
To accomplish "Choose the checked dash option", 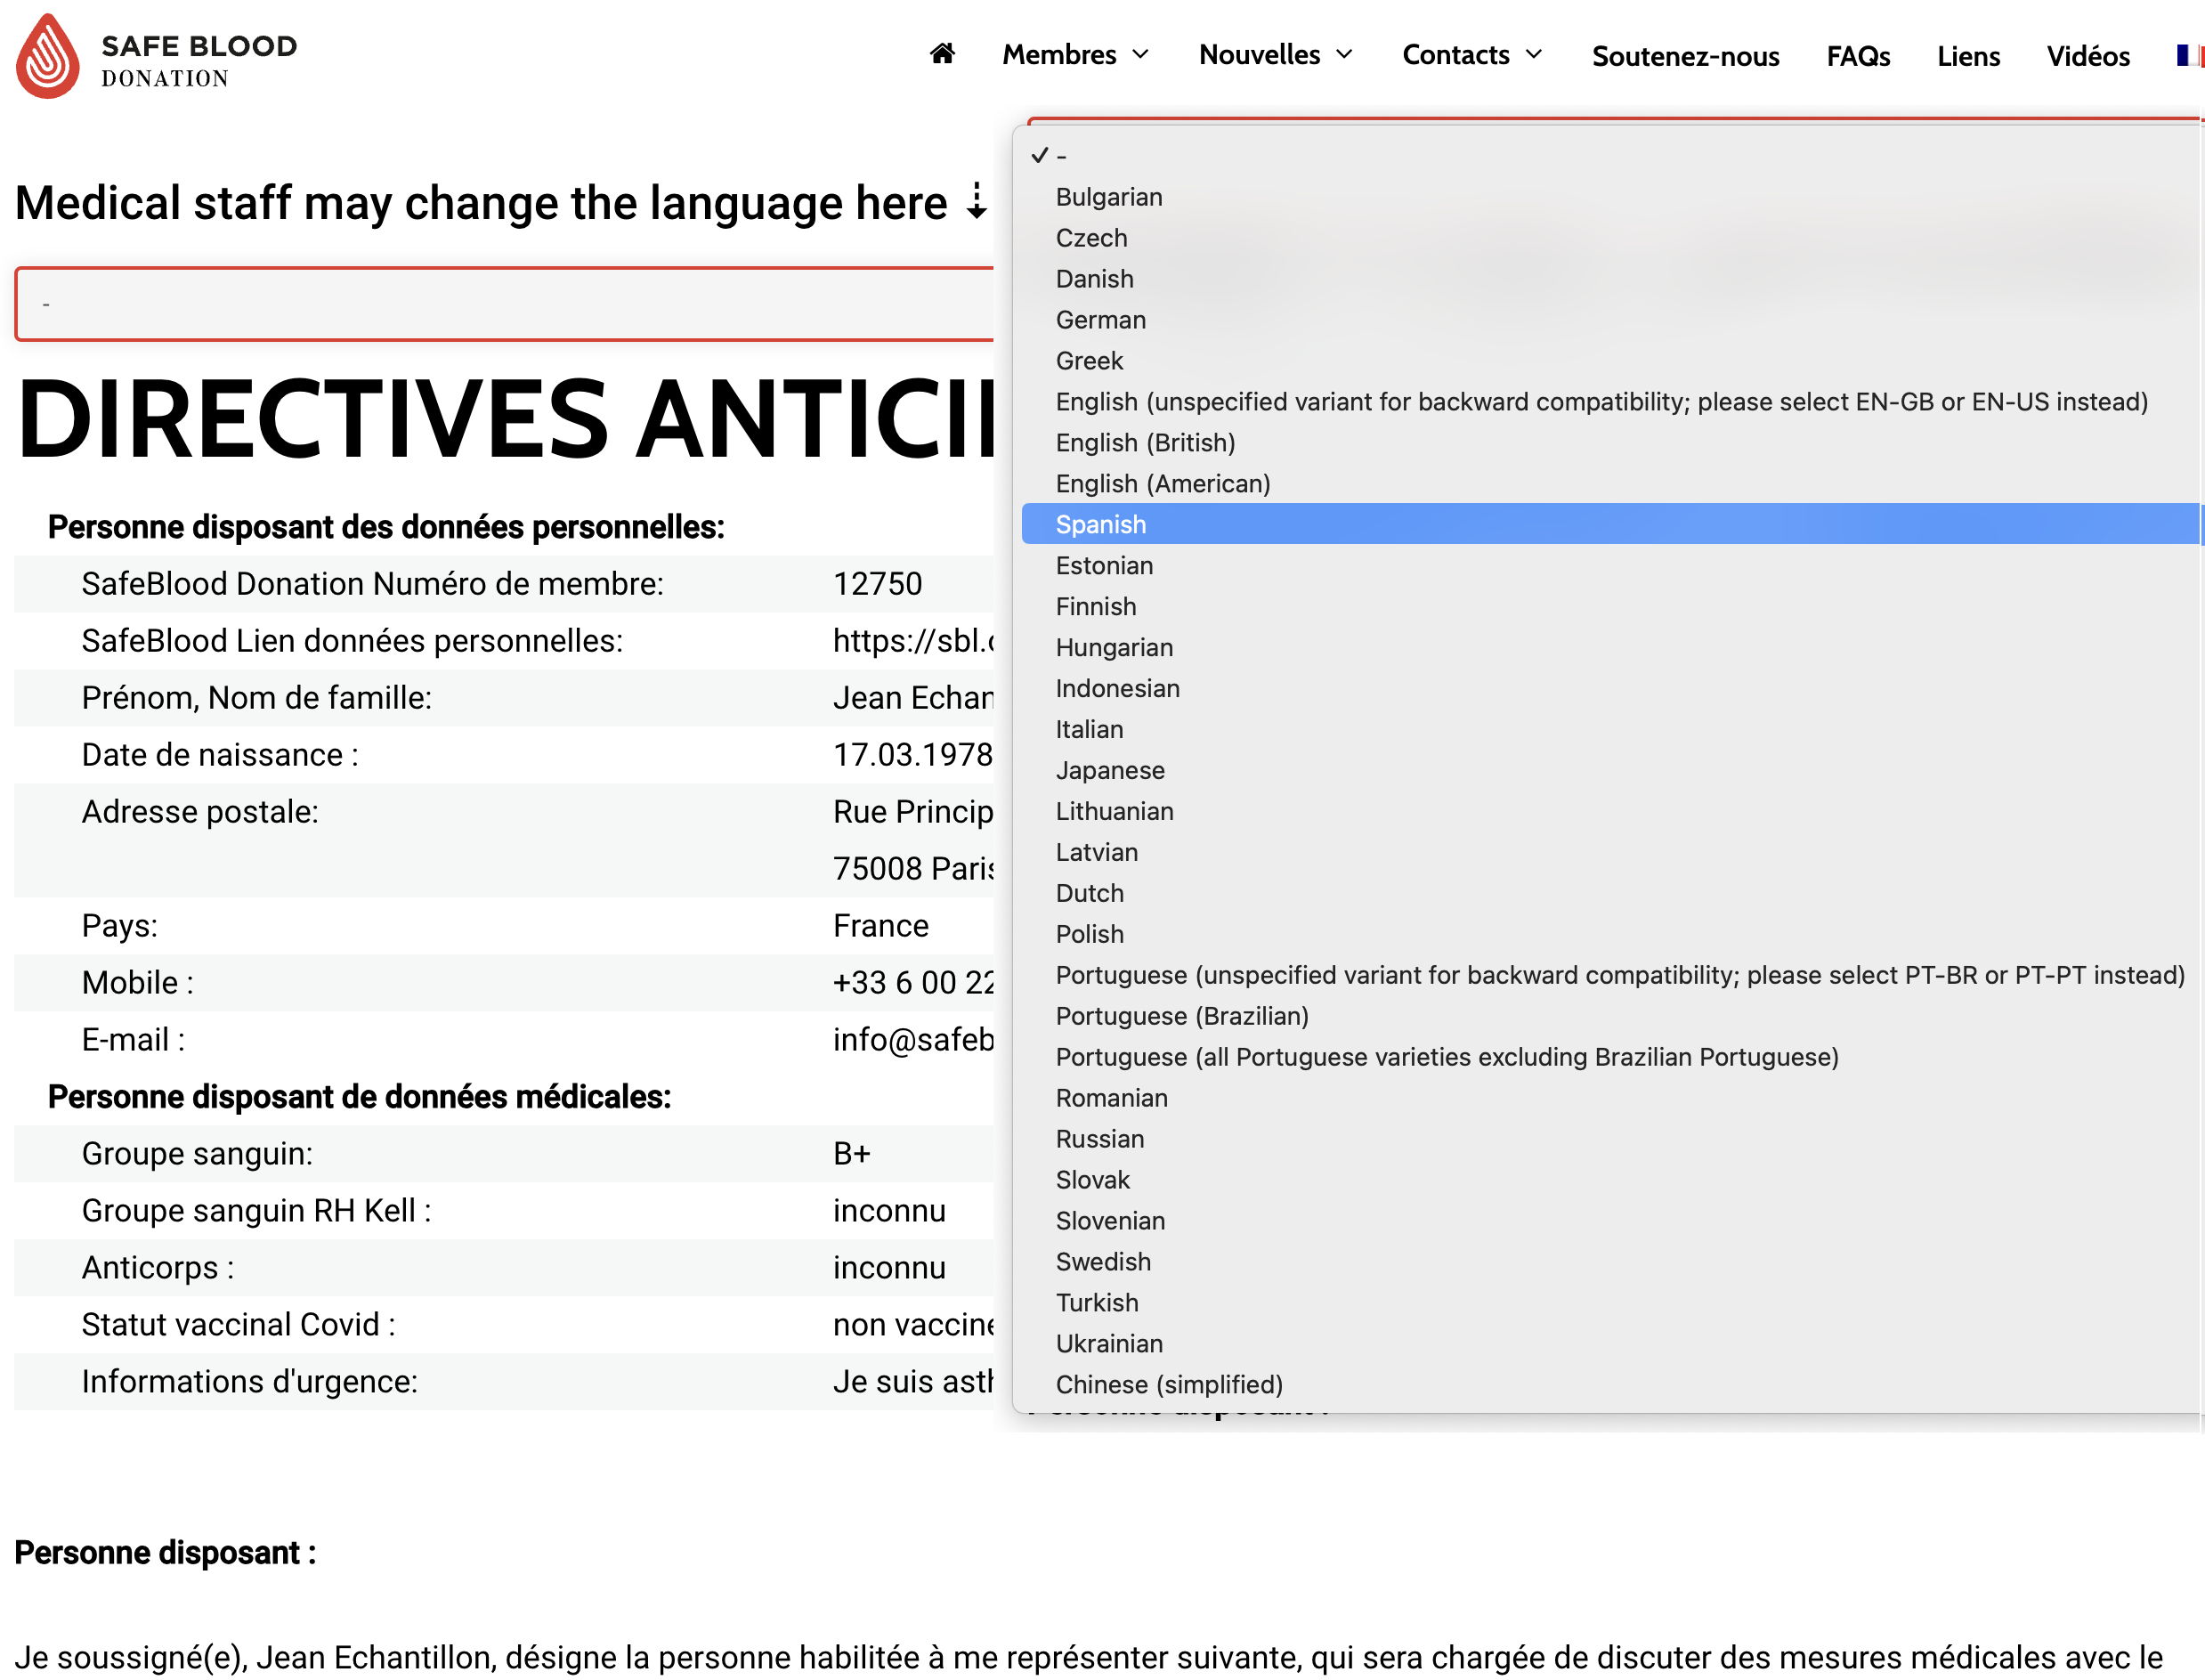I will click(x=1061, y=156).
